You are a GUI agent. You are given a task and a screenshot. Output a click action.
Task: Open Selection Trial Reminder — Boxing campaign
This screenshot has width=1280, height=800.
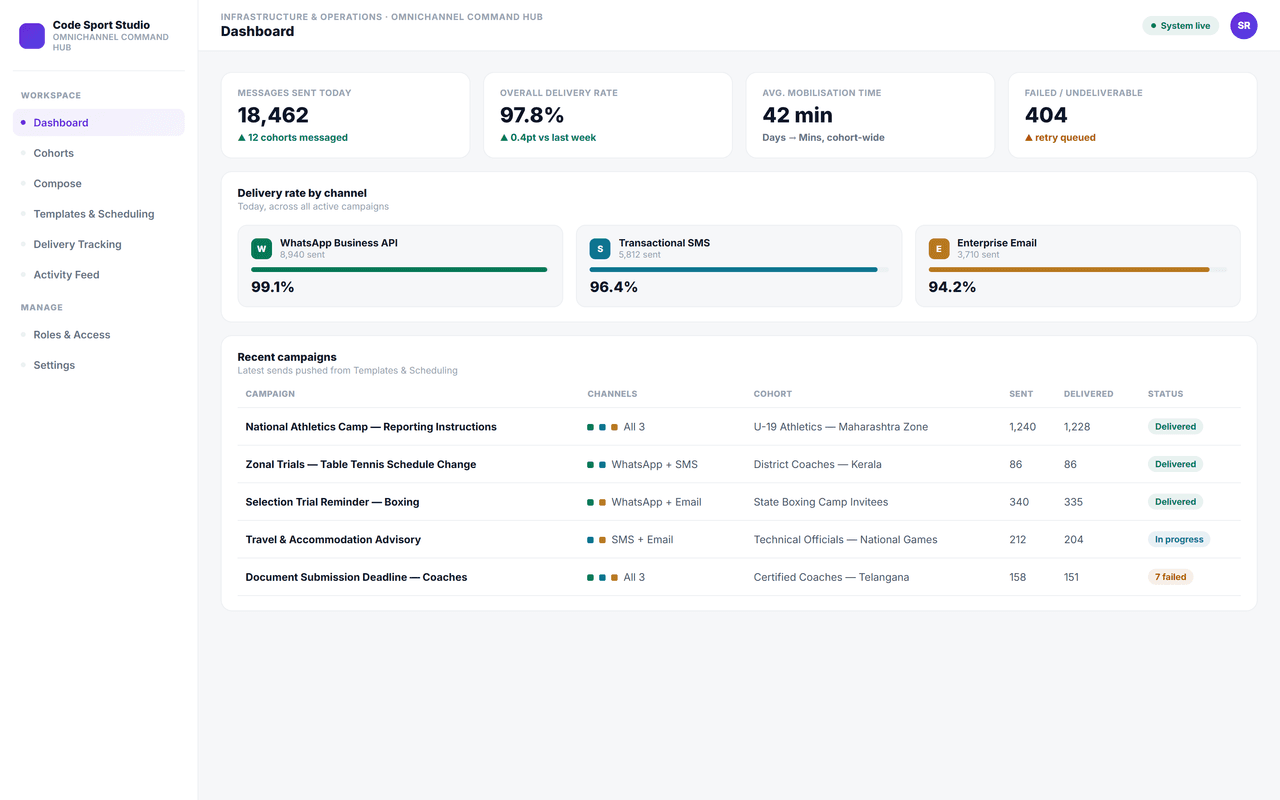[x=332, y=502]
